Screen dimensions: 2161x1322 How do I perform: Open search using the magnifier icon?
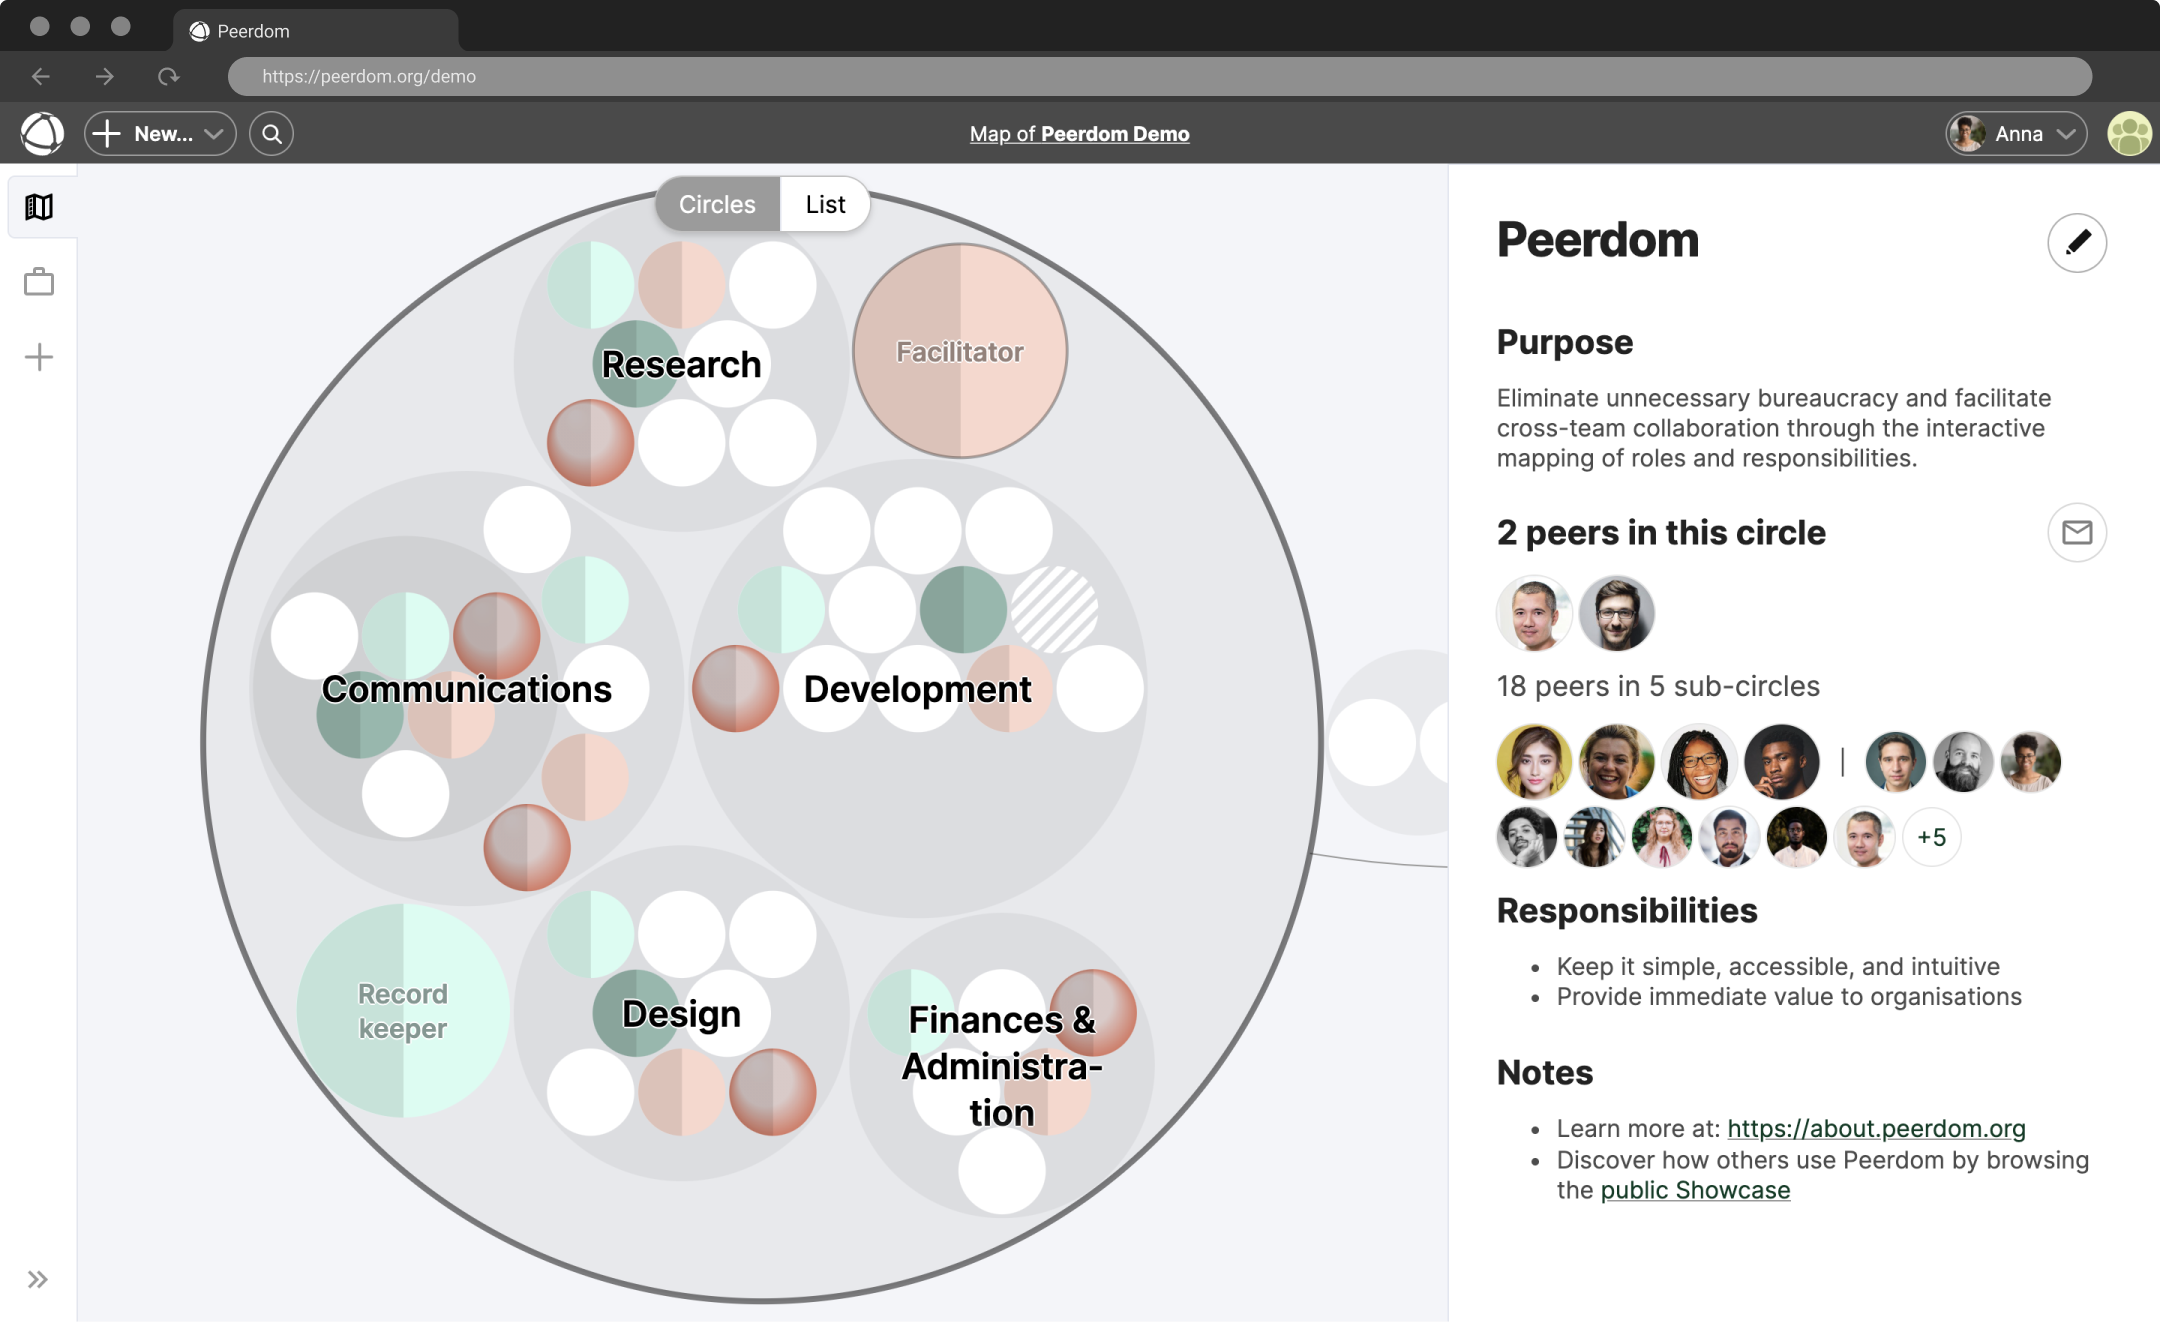coord(271,133)
